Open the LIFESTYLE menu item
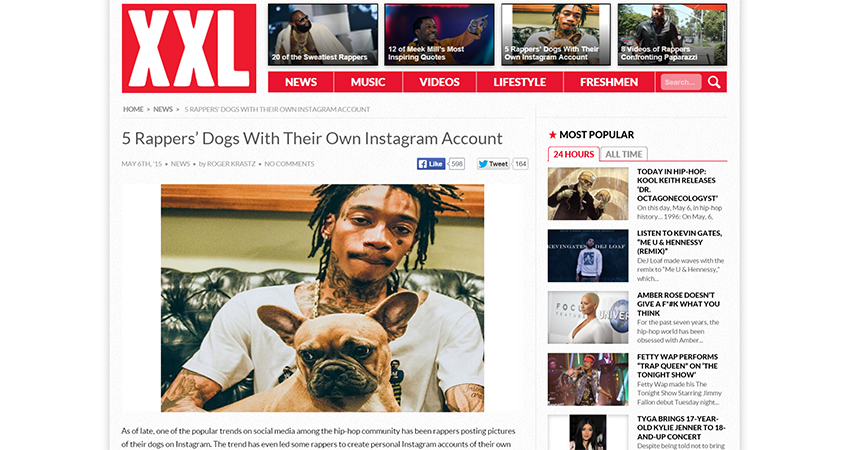 520,82
